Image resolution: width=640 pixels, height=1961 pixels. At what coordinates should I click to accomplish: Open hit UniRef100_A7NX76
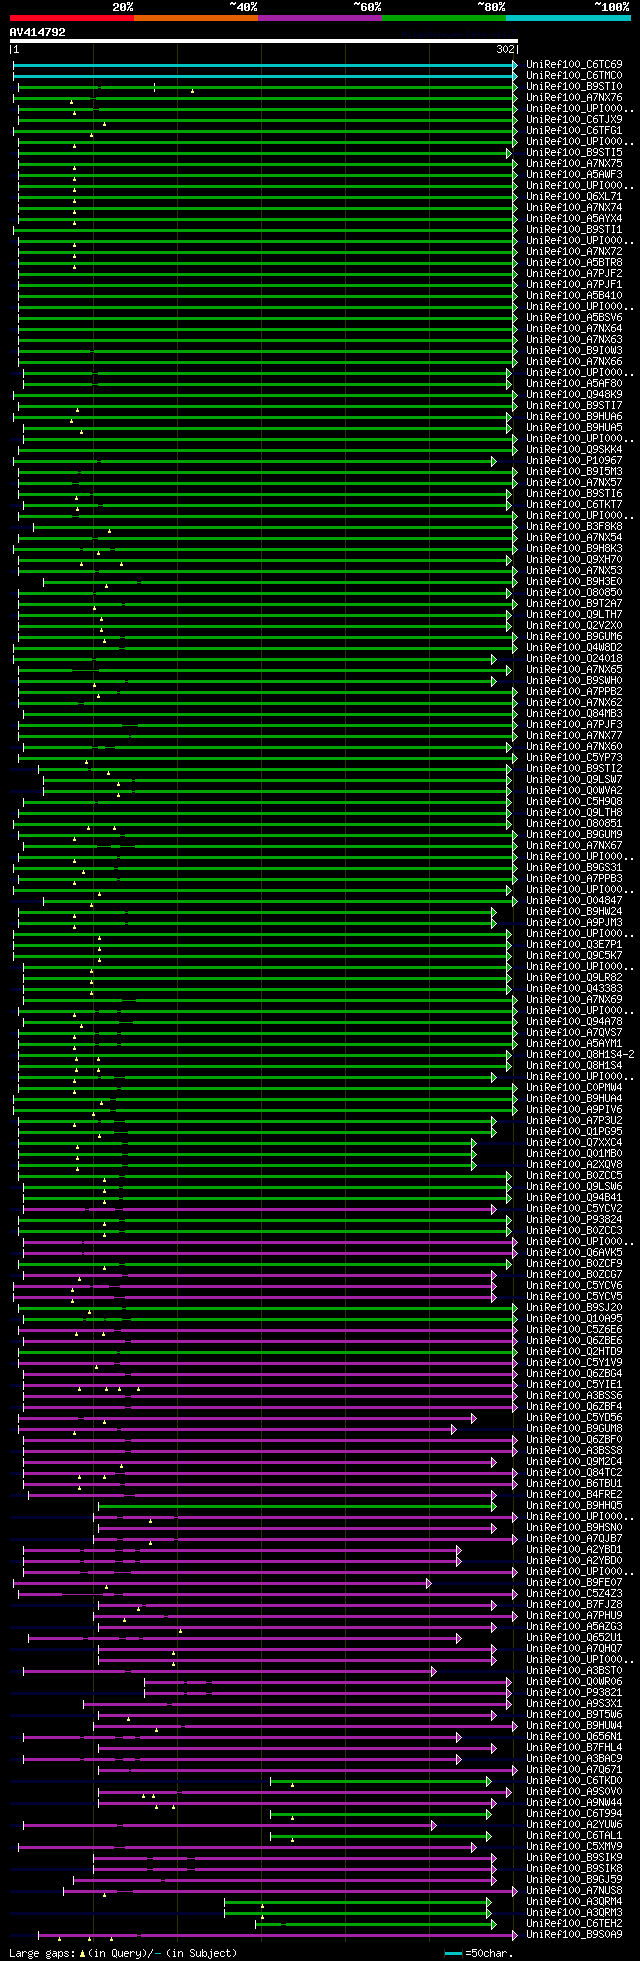pos(574,98)
